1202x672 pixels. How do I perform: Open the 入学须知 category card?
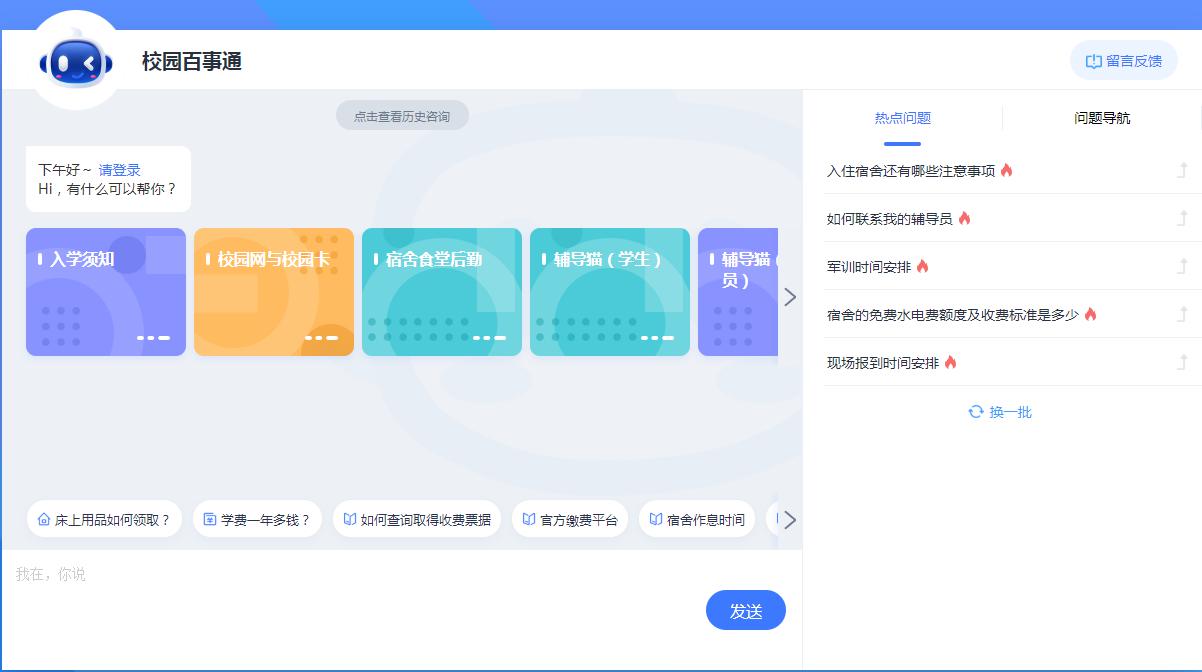coord(106,292)
